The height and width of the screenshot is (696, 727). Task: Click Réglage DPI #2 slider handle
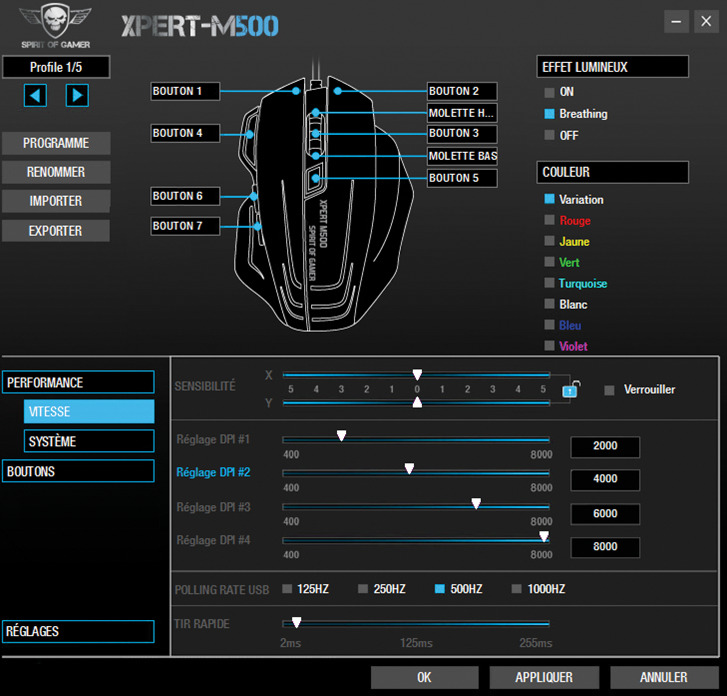409,469
